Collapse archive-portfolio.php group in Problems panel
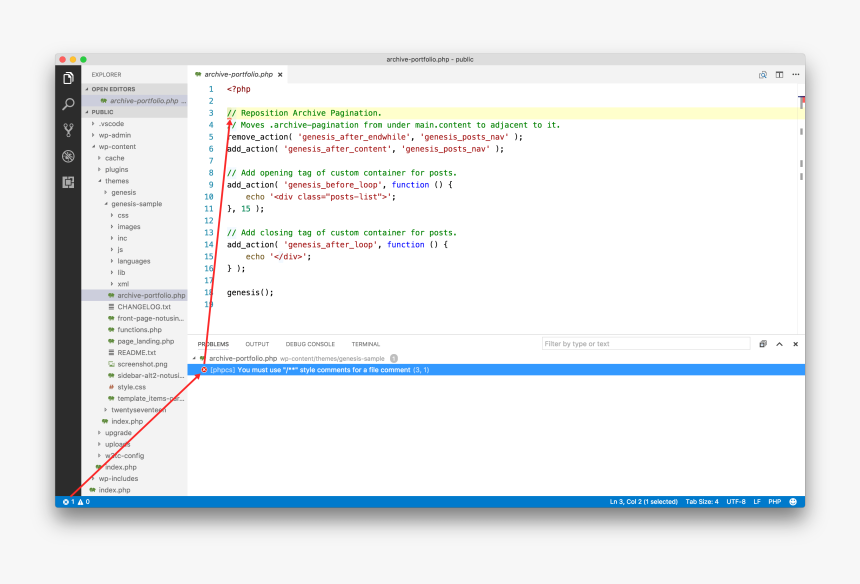 point(194,359)
